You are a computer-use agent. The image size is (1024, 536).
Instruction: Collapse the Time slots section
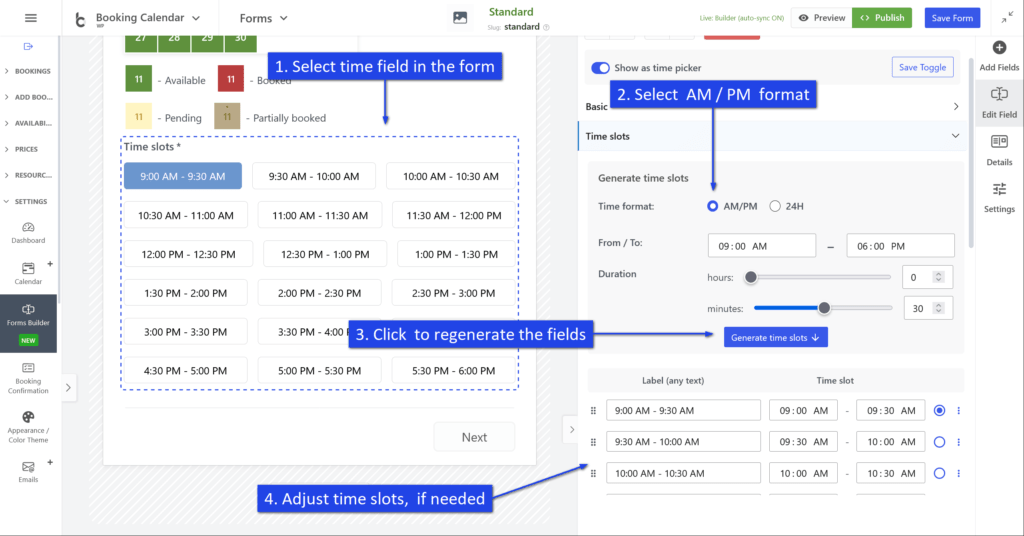(773, 136)
